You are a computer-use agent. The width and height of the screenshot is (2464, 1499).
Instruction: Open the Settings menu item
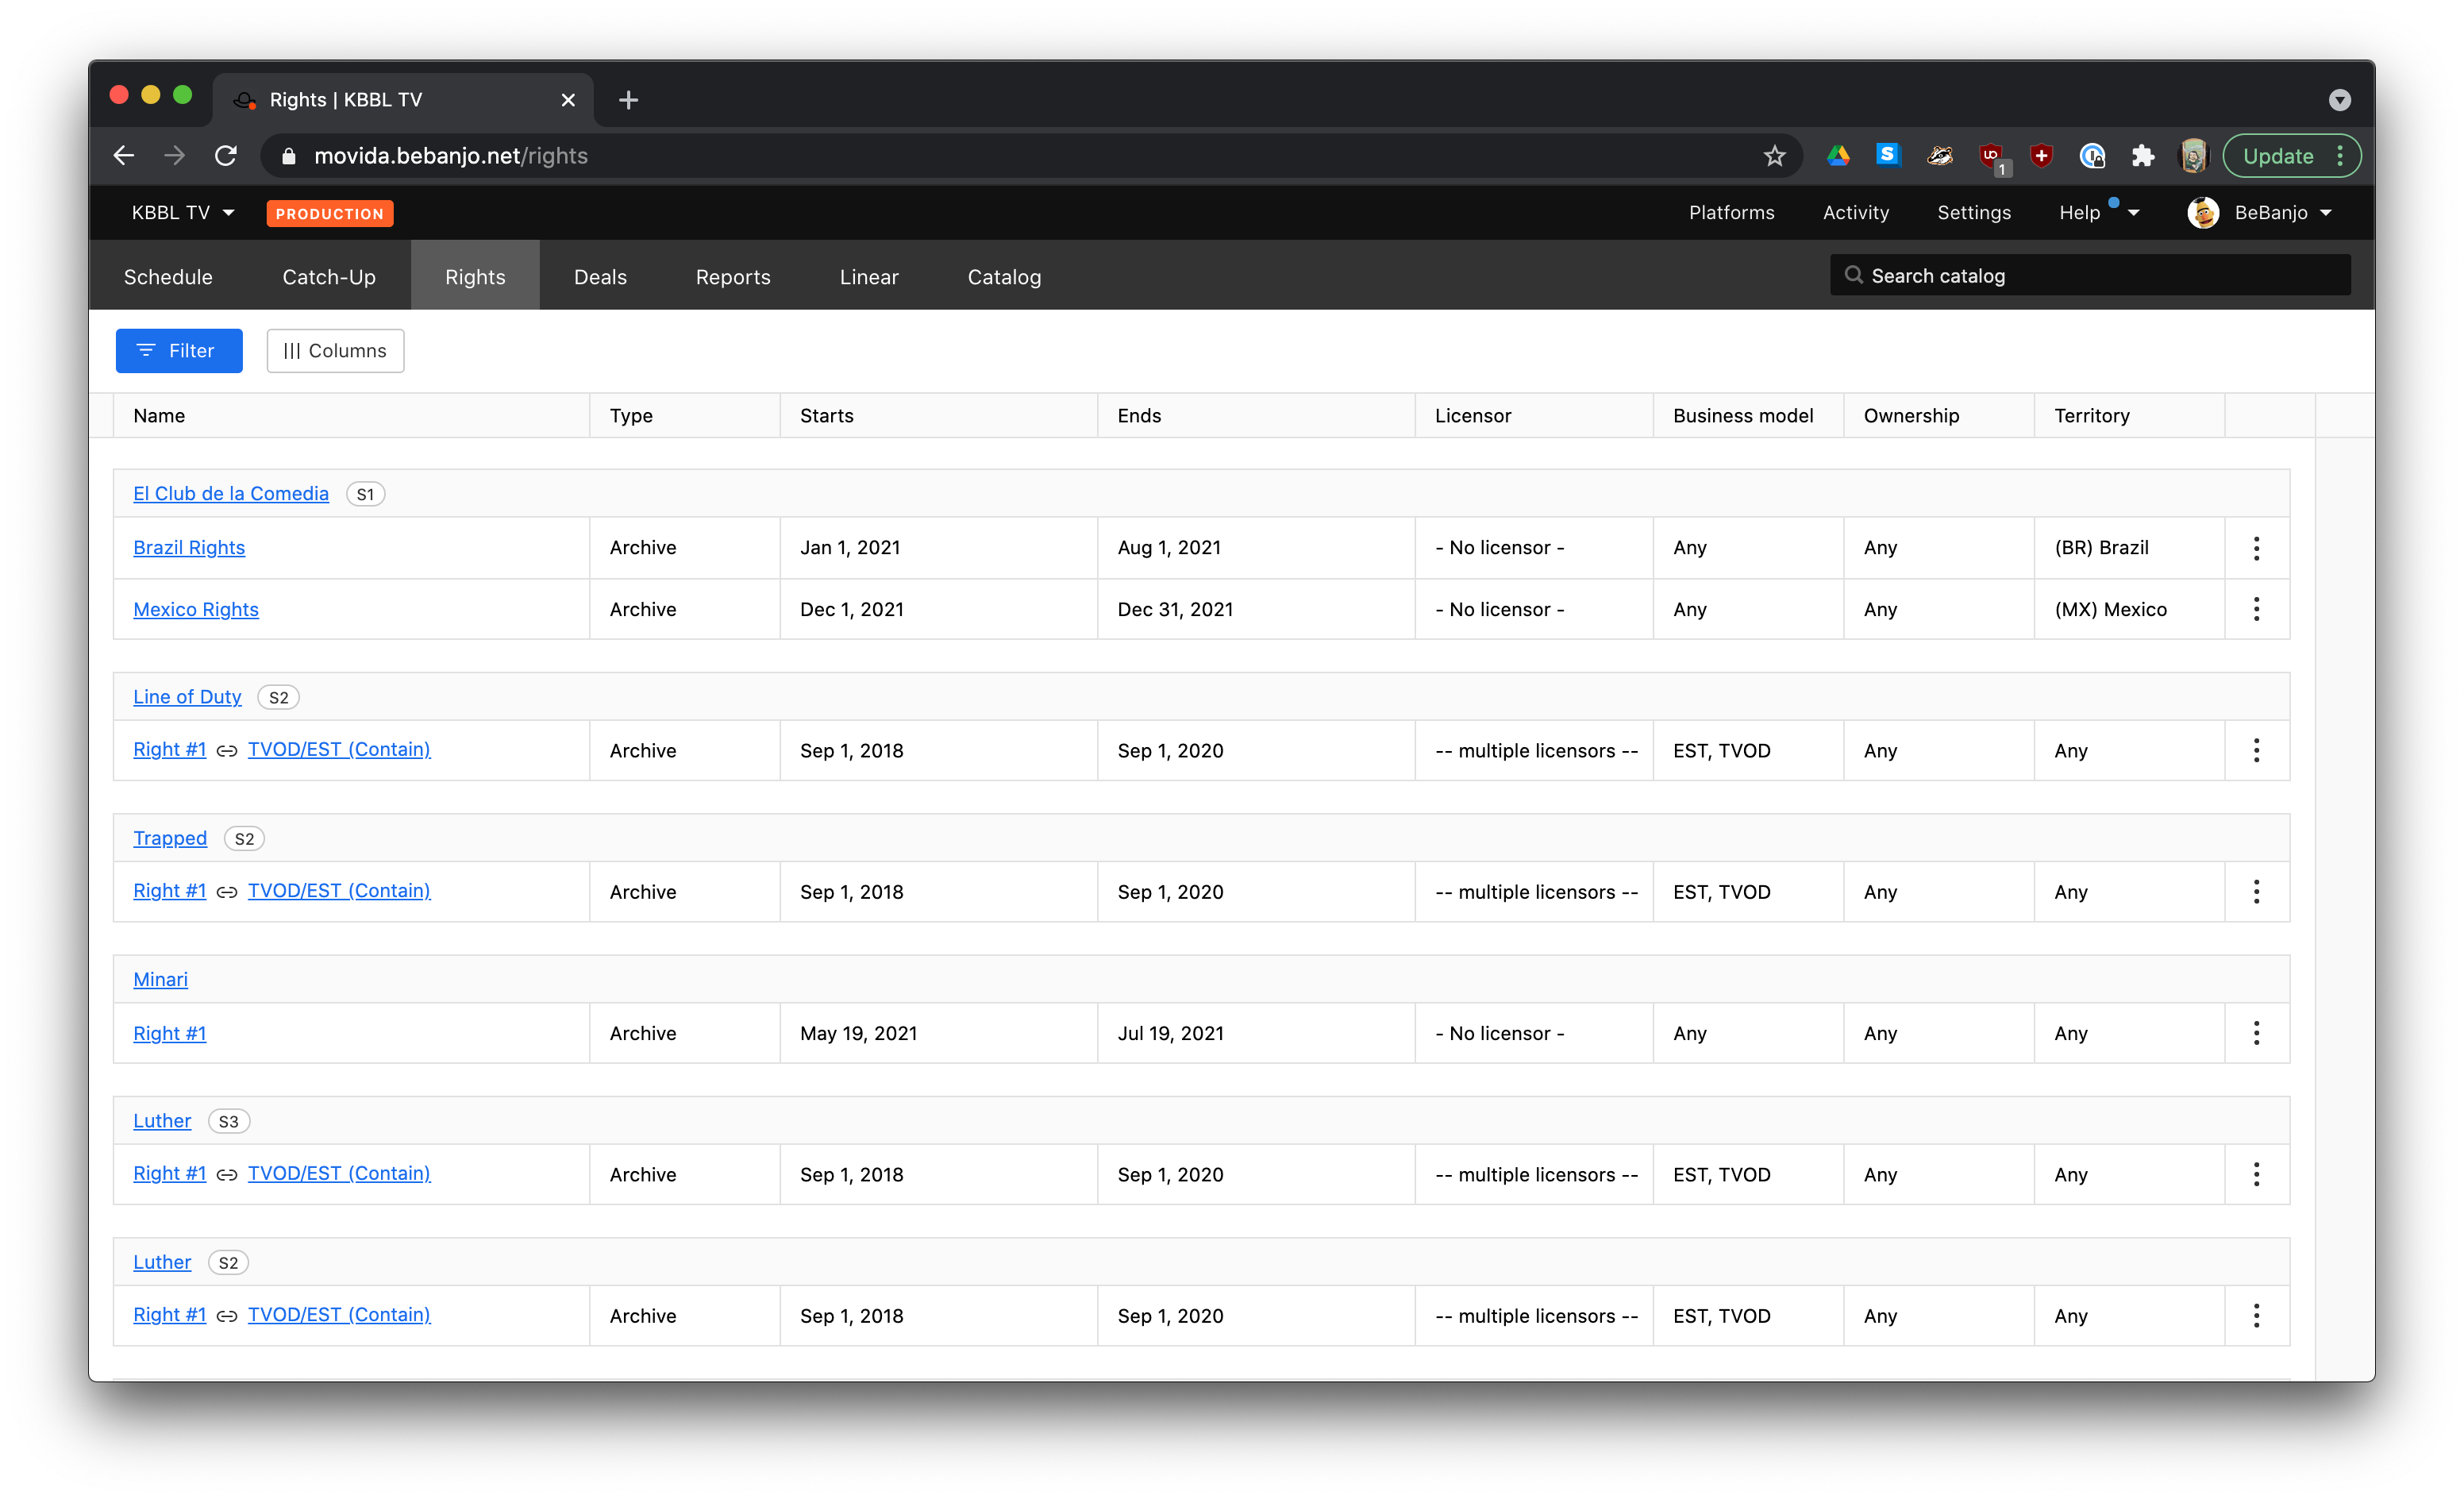(1973, 213)
